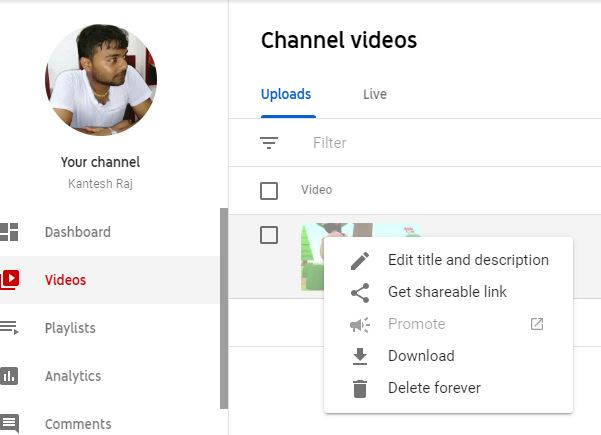Switch to the Live tab

(375, 94)
